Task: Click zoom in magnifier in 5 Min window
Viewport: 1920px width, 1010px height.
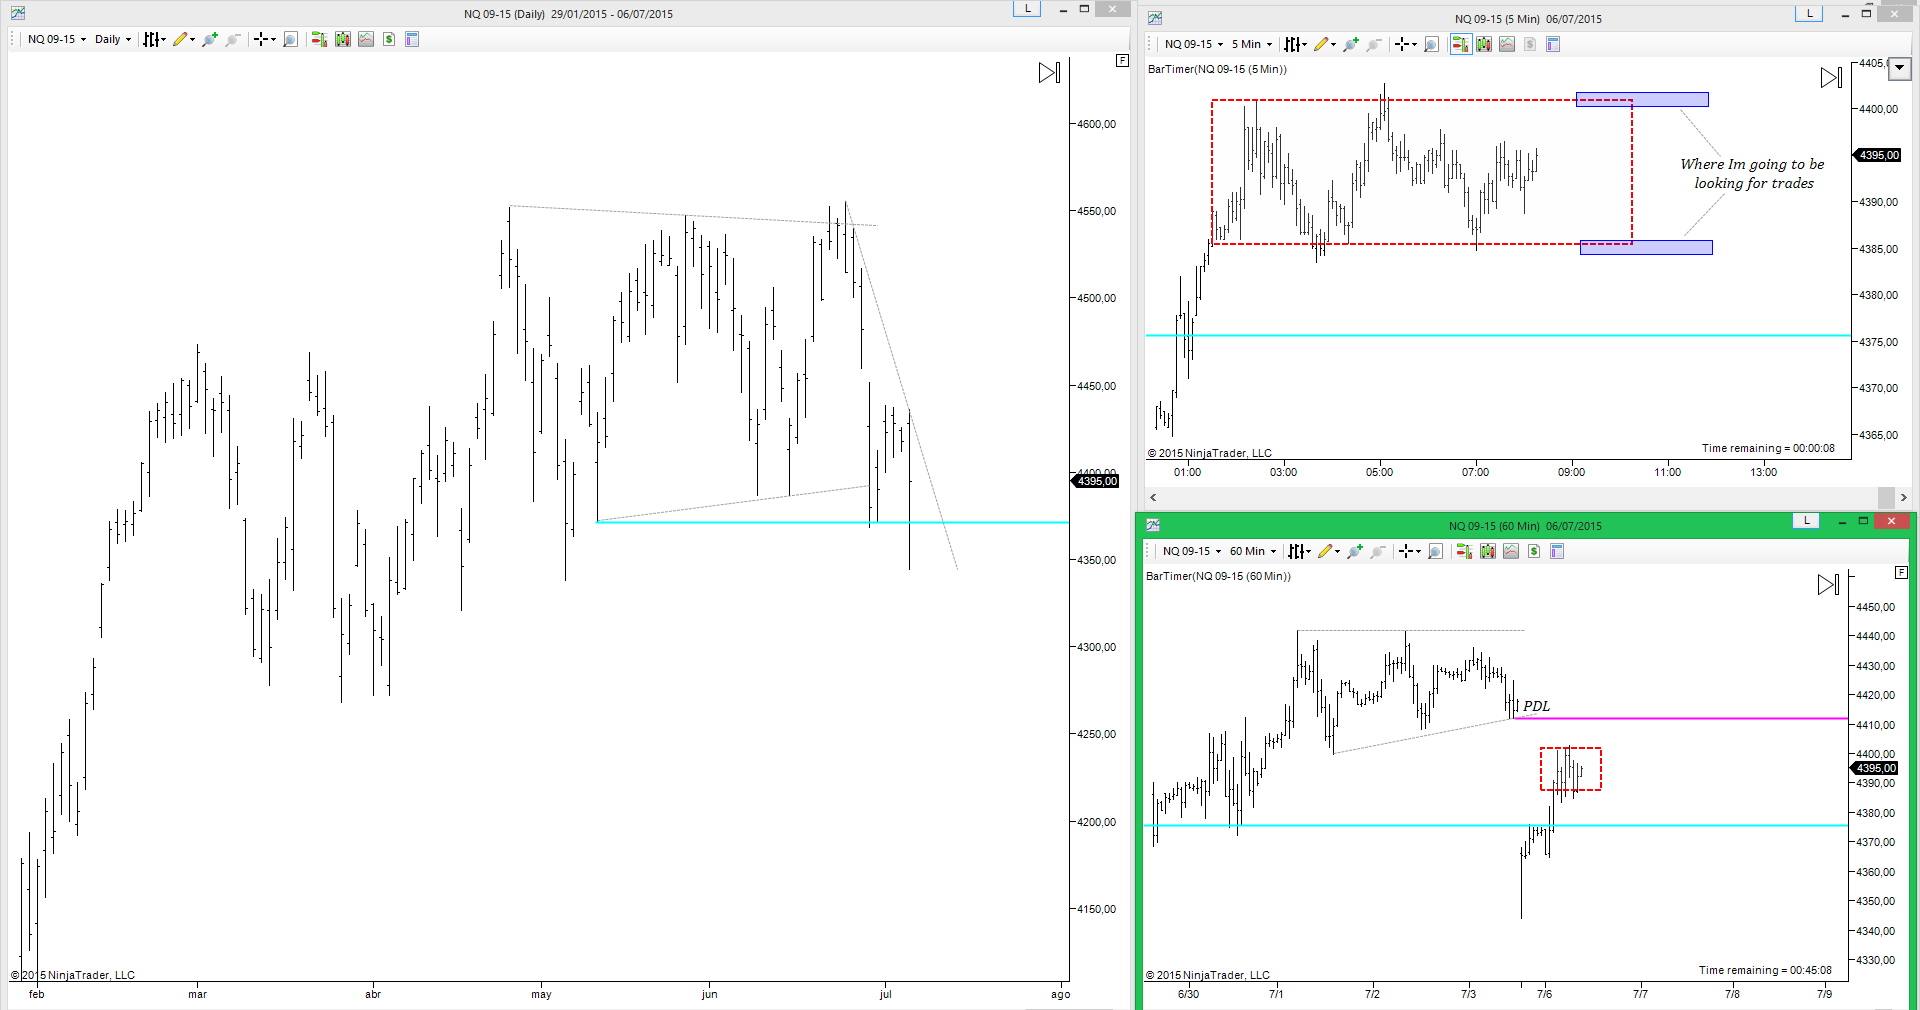Action: pyautogui.click(x=1351, y=44)
